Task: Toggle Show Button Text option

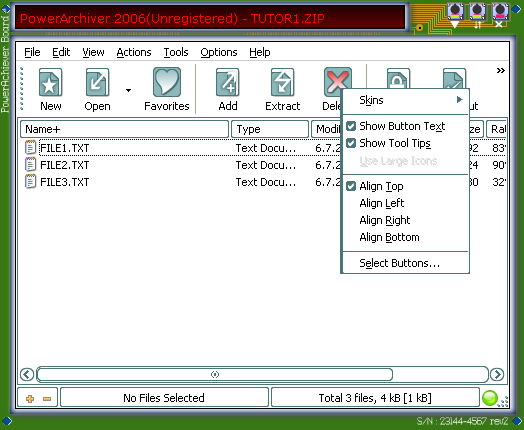Action: 406,126
